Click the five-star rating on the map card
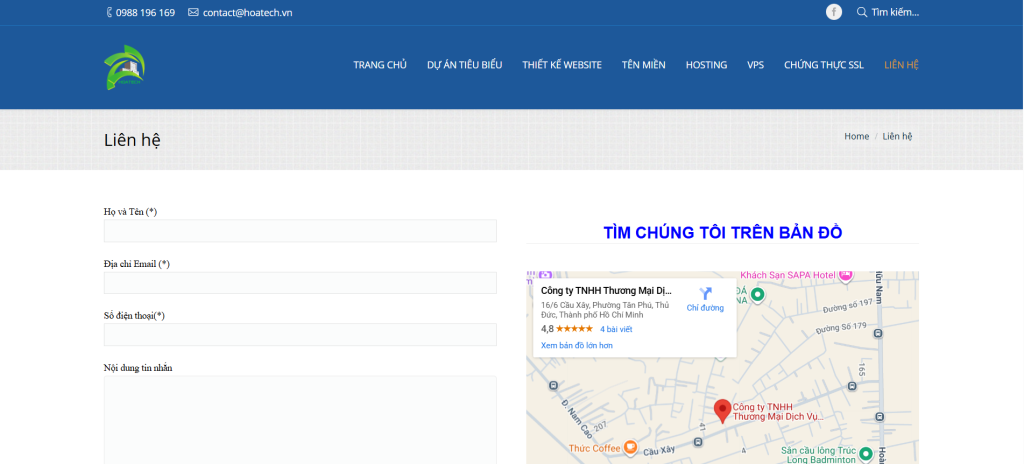Viewport: 1024px width, 464px height. [574, 329]
